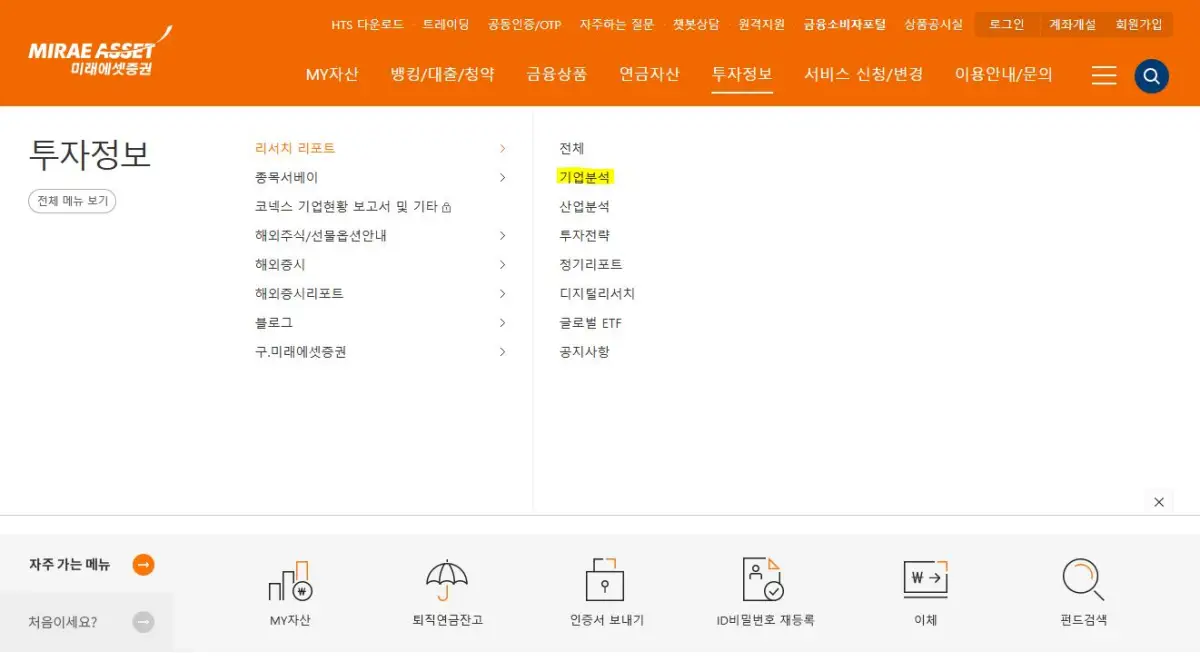Collapse the 처음이세요? panel with minus button
The width and height of the screenshot is (1200, 671).
pyautogui.click(x=143, y=622)
